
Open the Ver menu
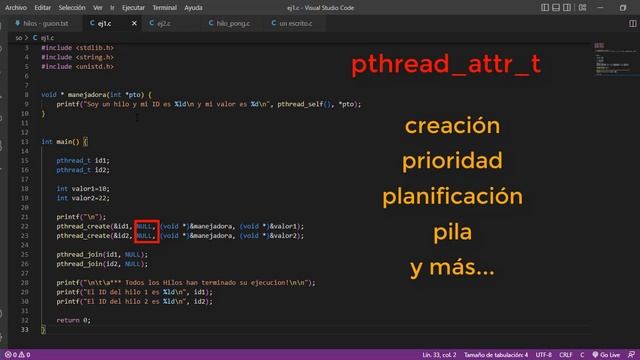click(98, 8)
